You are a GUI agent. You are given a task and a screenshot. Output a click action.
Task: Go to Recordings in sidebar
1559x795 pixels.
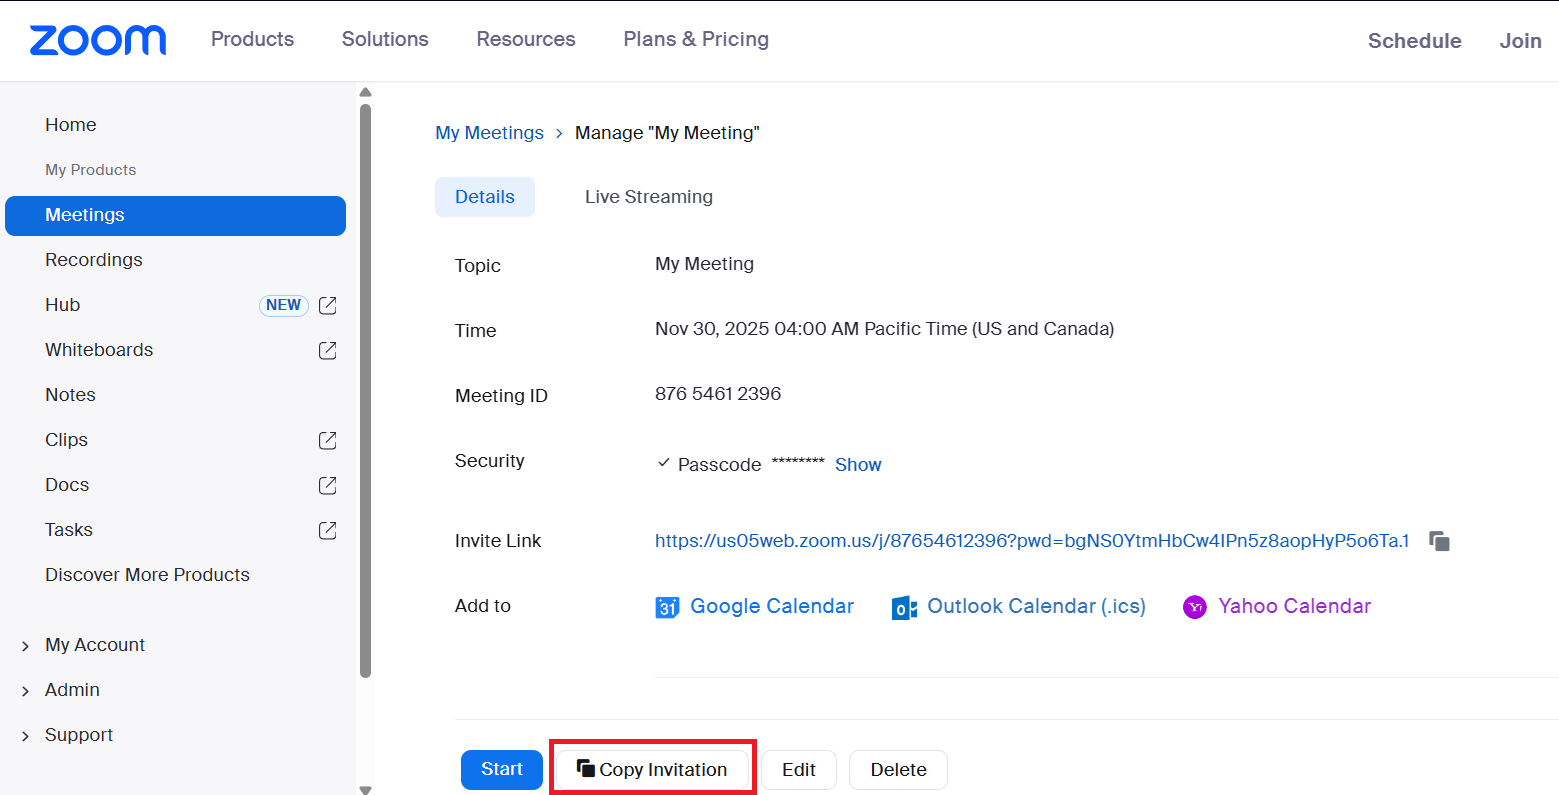tap(94, 260)
